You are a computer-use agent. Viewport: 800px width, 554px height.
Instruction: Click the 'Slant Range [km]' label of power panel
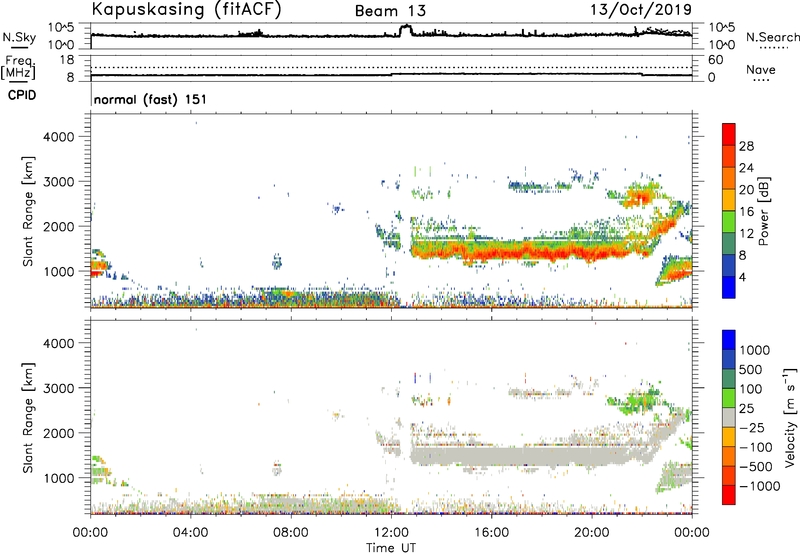click(x=28, y=211)
